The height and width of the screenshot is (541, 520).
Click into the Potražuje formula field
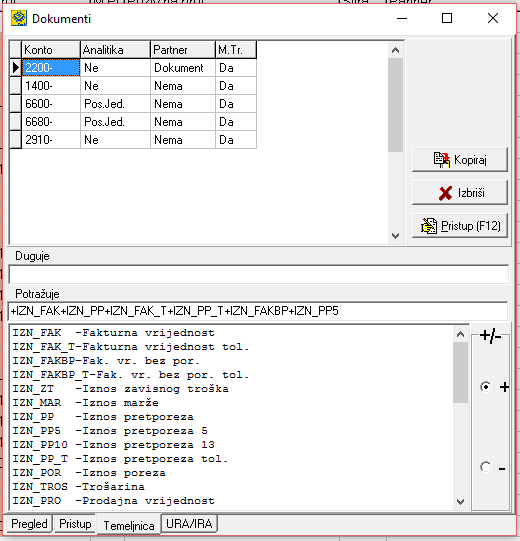[258, 311]
